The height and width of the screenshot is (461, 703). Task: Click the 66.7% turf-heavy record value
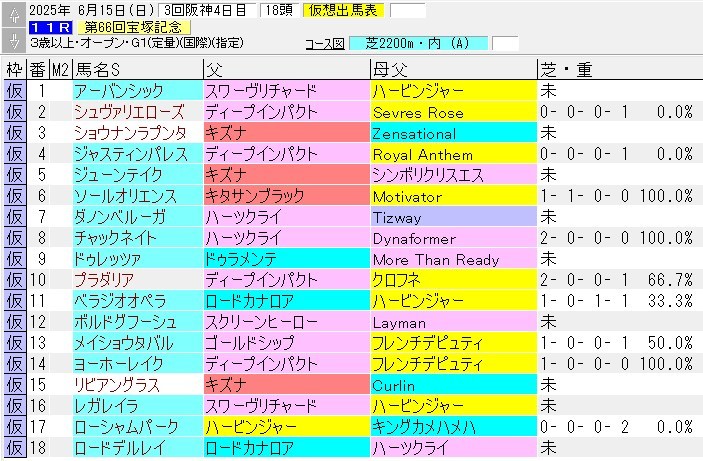tap(670, 280)
